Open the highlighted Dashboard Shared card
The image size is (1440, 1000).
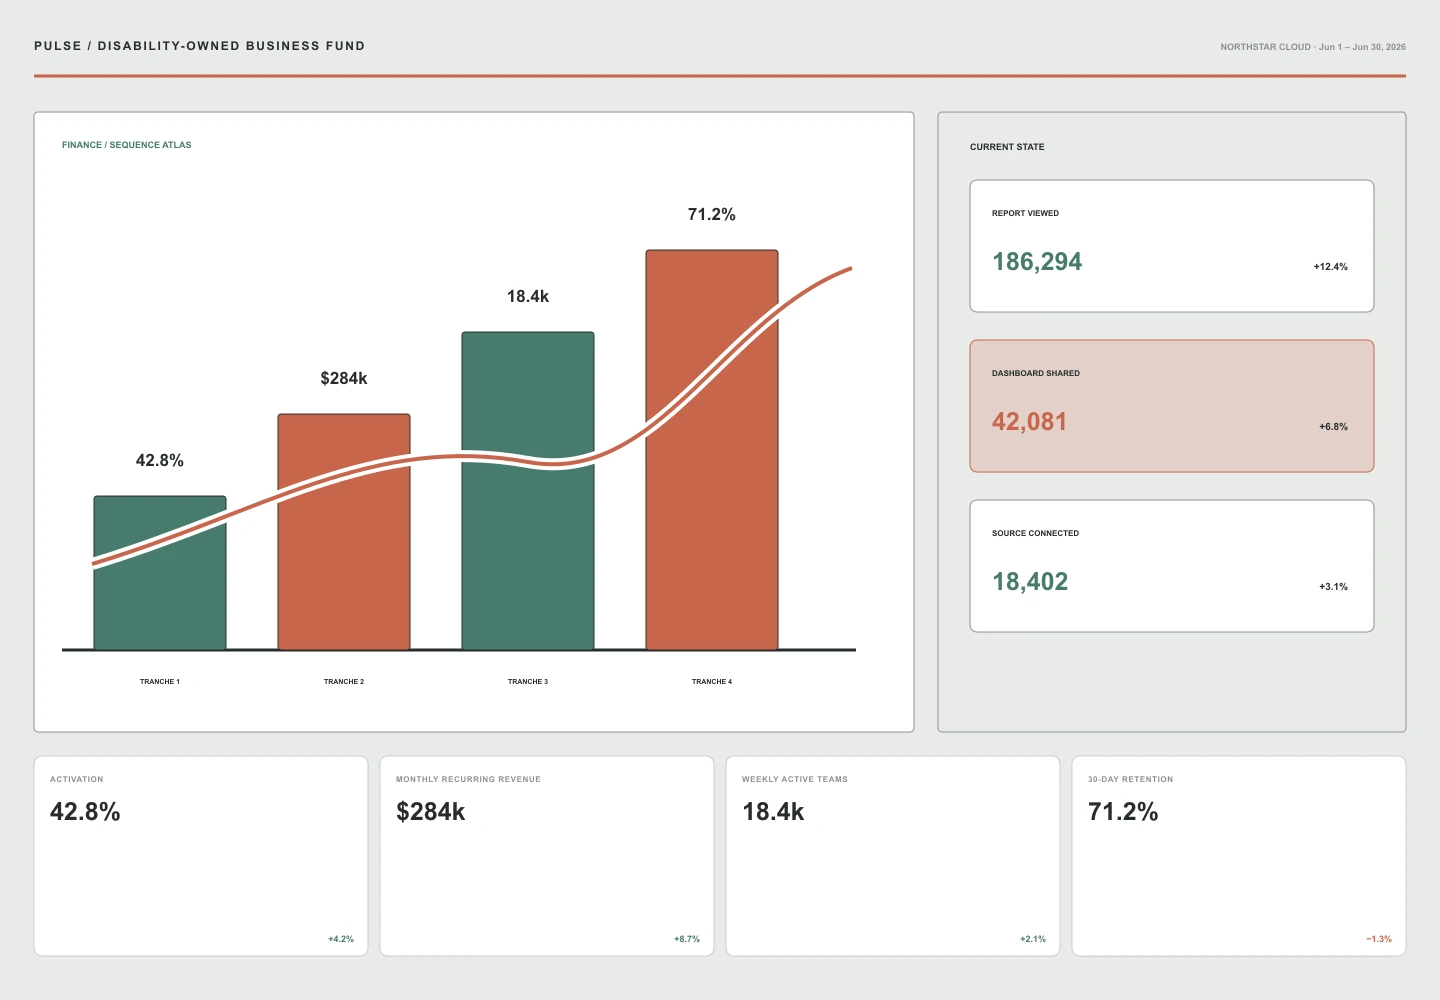pos(1172,406)
